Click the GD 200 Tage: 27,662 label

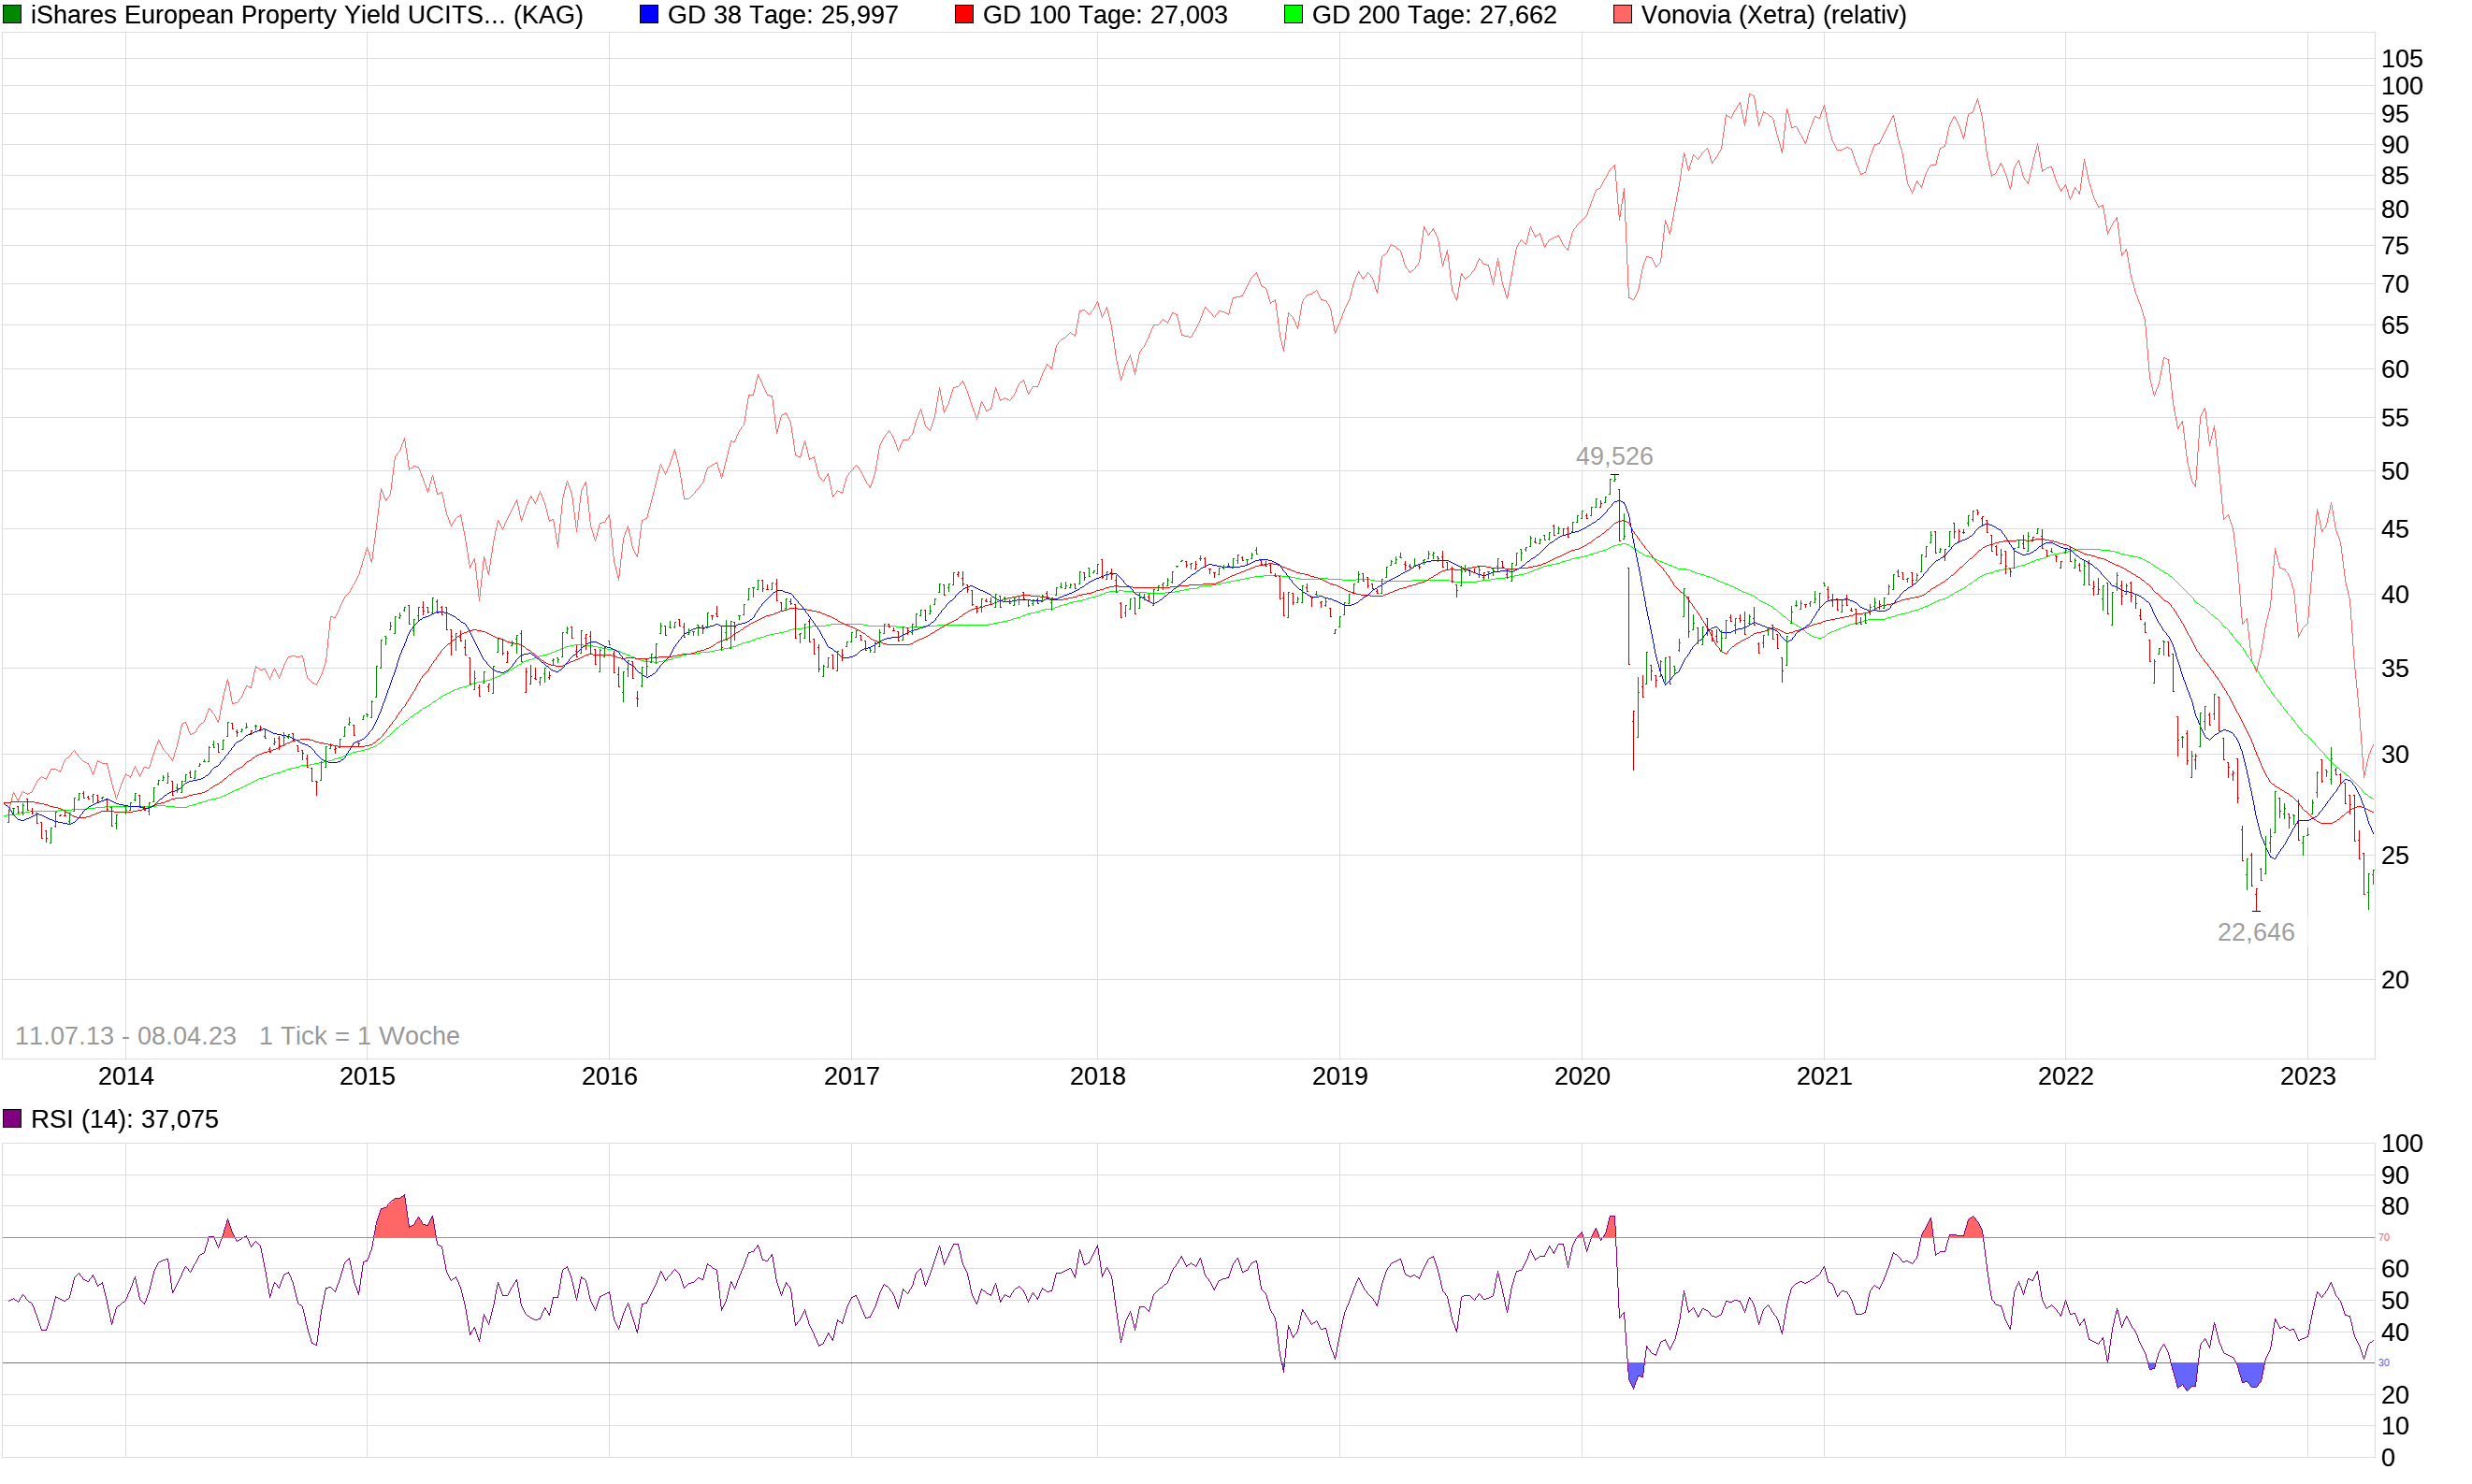point(1433,15)
